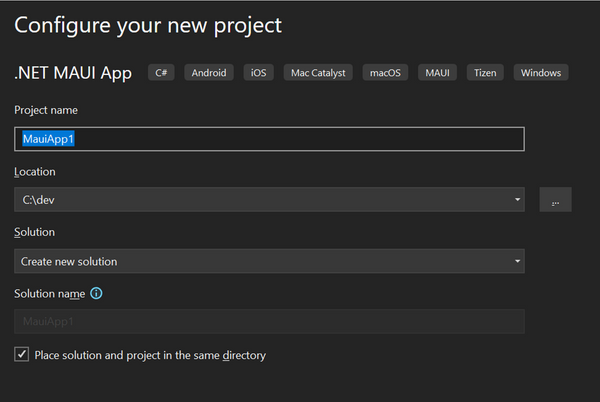Click the Android platform tag
Viewport: 600px width, 402px height.
(x=209, y=73)
